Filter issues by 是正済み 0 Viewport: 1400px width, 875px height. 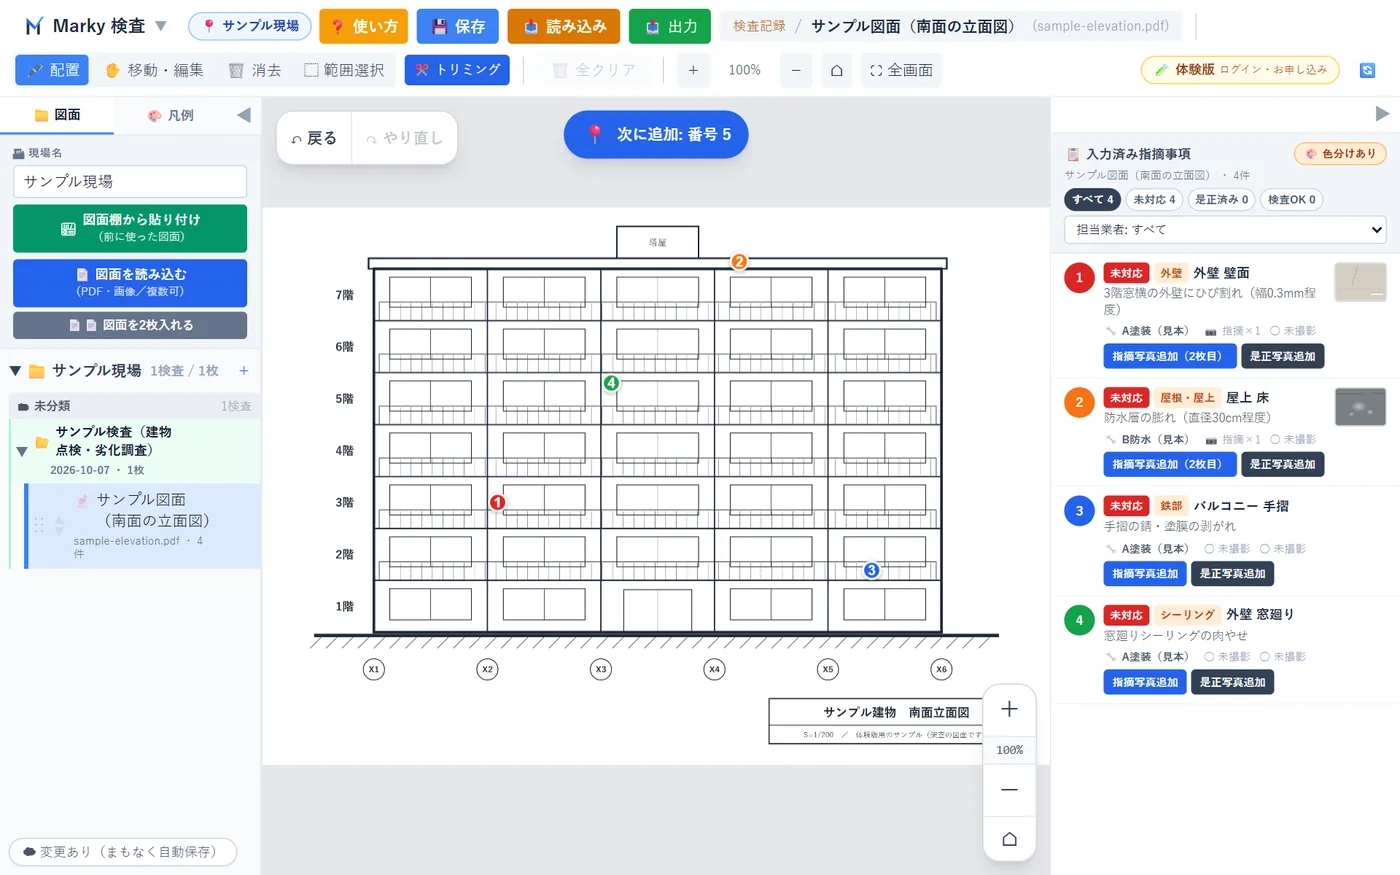coord(1221,199)
